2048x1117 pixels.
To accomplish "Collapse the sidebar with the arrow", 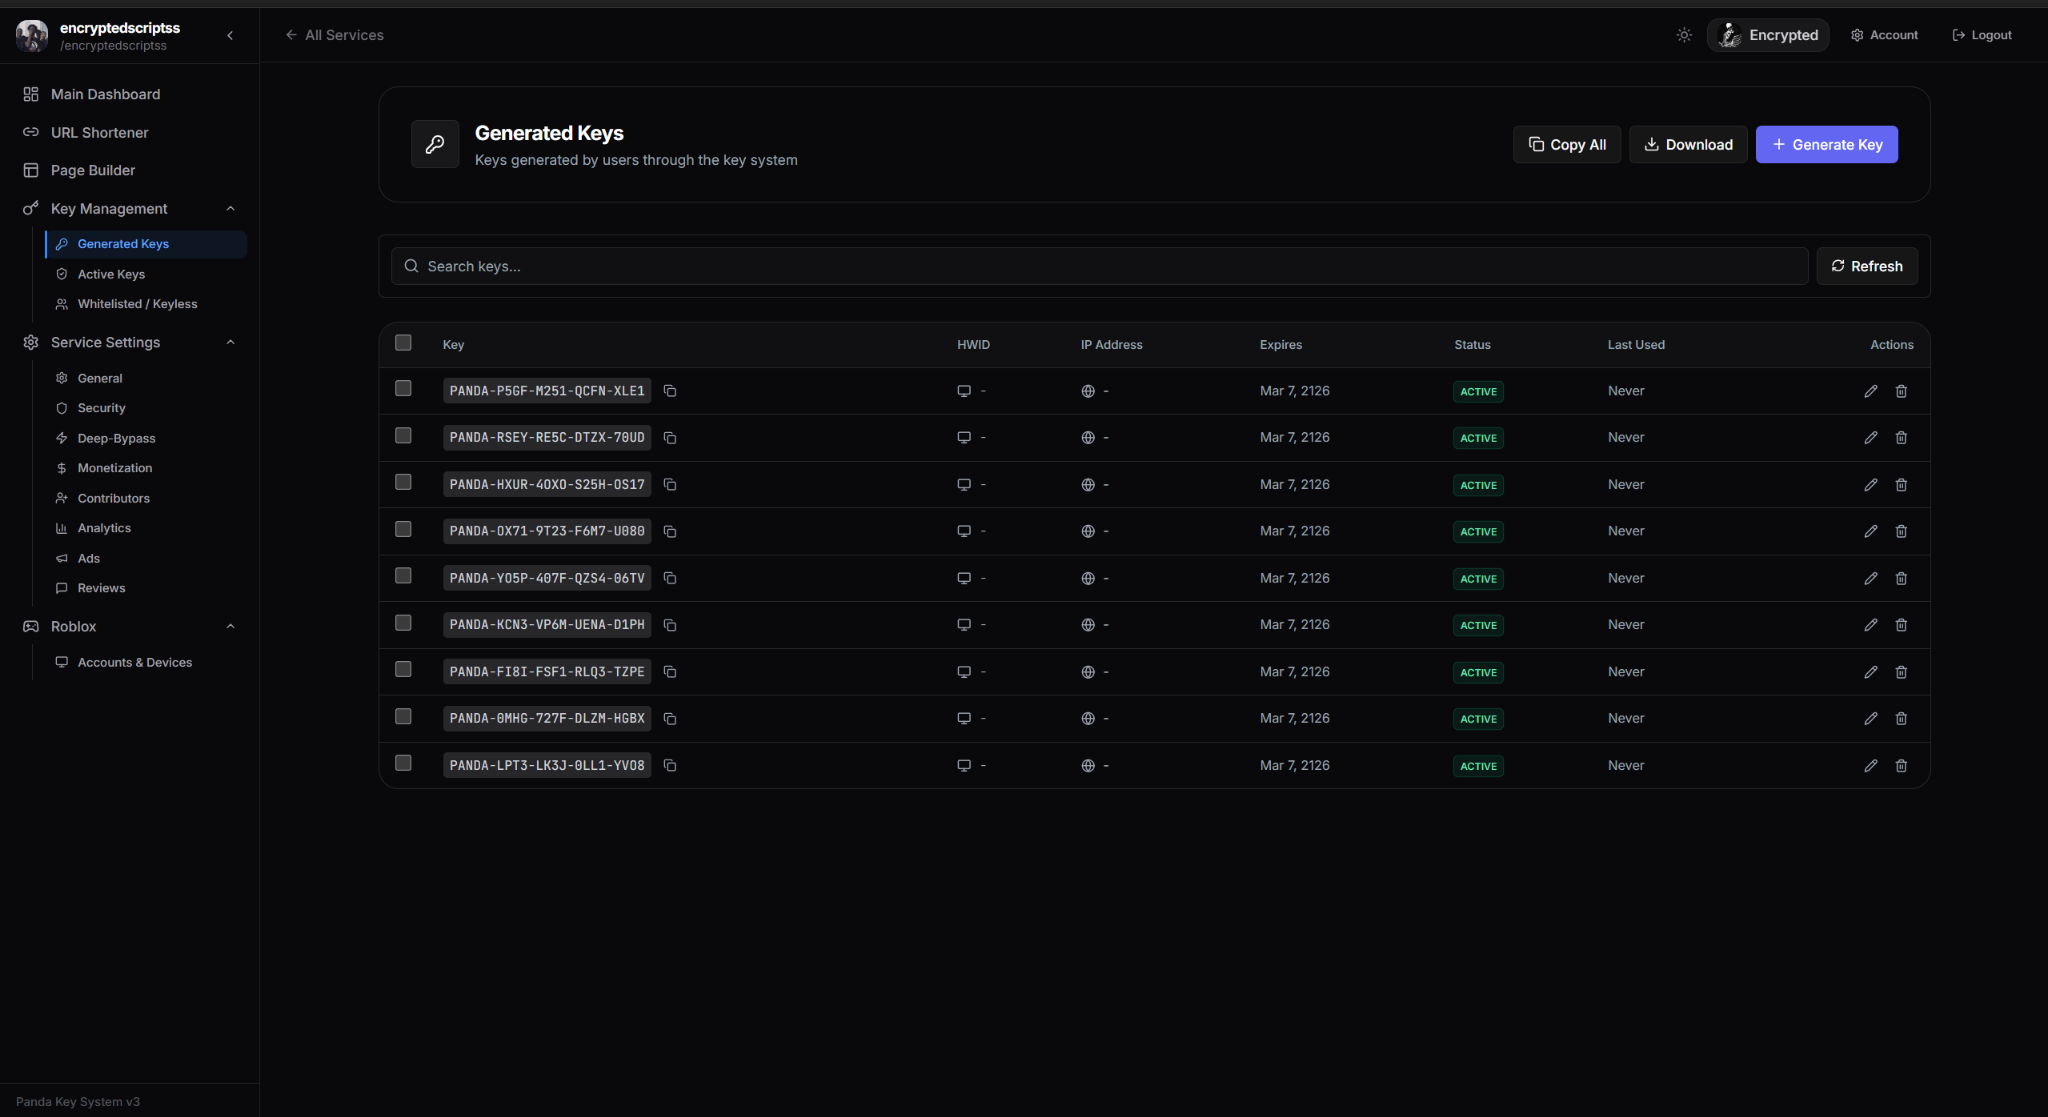I will coord(230,35).
